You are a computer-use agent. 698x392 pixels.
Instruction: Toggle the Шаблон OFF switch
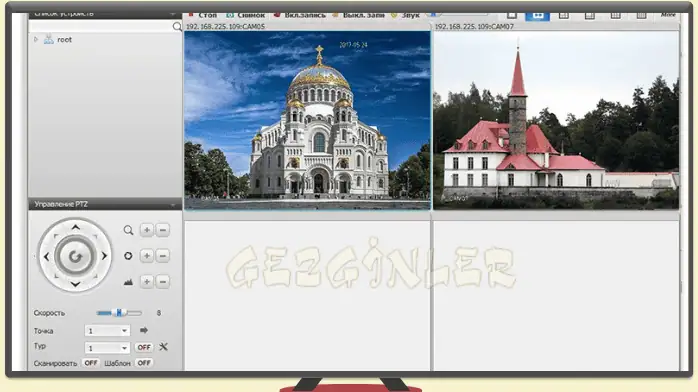click(x=144, y=363)
